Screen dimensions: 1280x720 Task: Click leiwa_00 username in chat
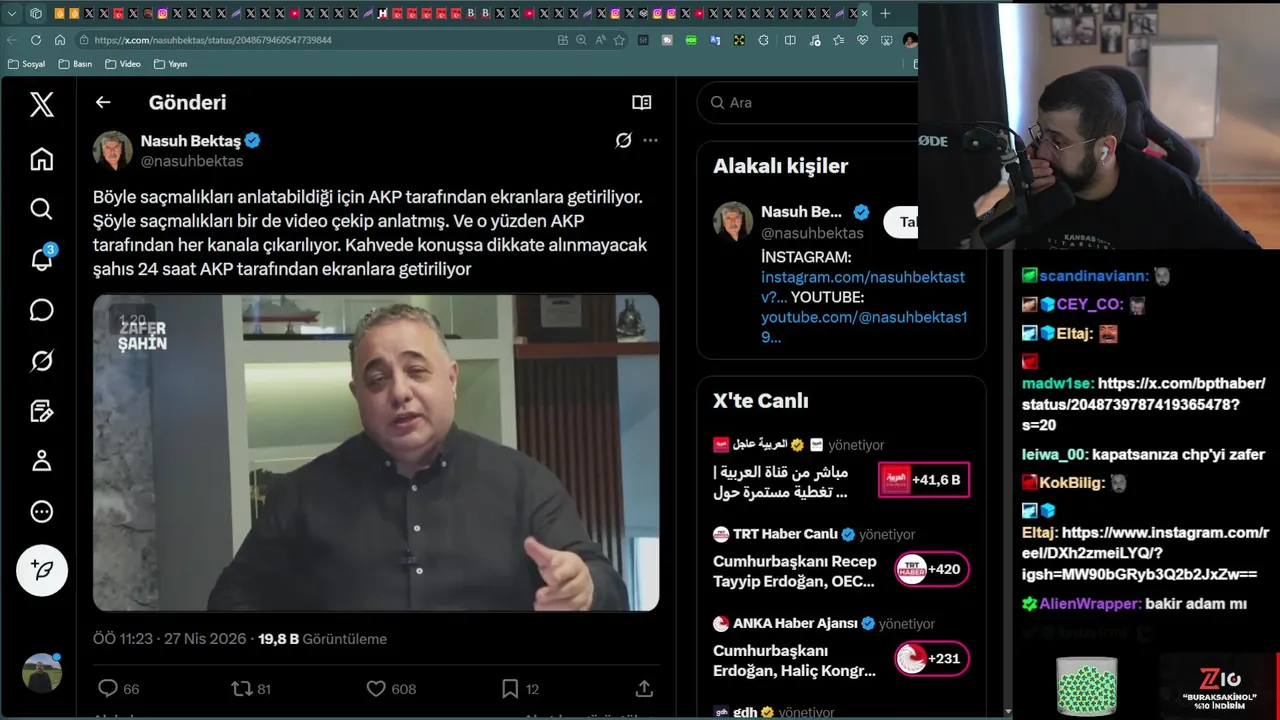point(1052,454)
